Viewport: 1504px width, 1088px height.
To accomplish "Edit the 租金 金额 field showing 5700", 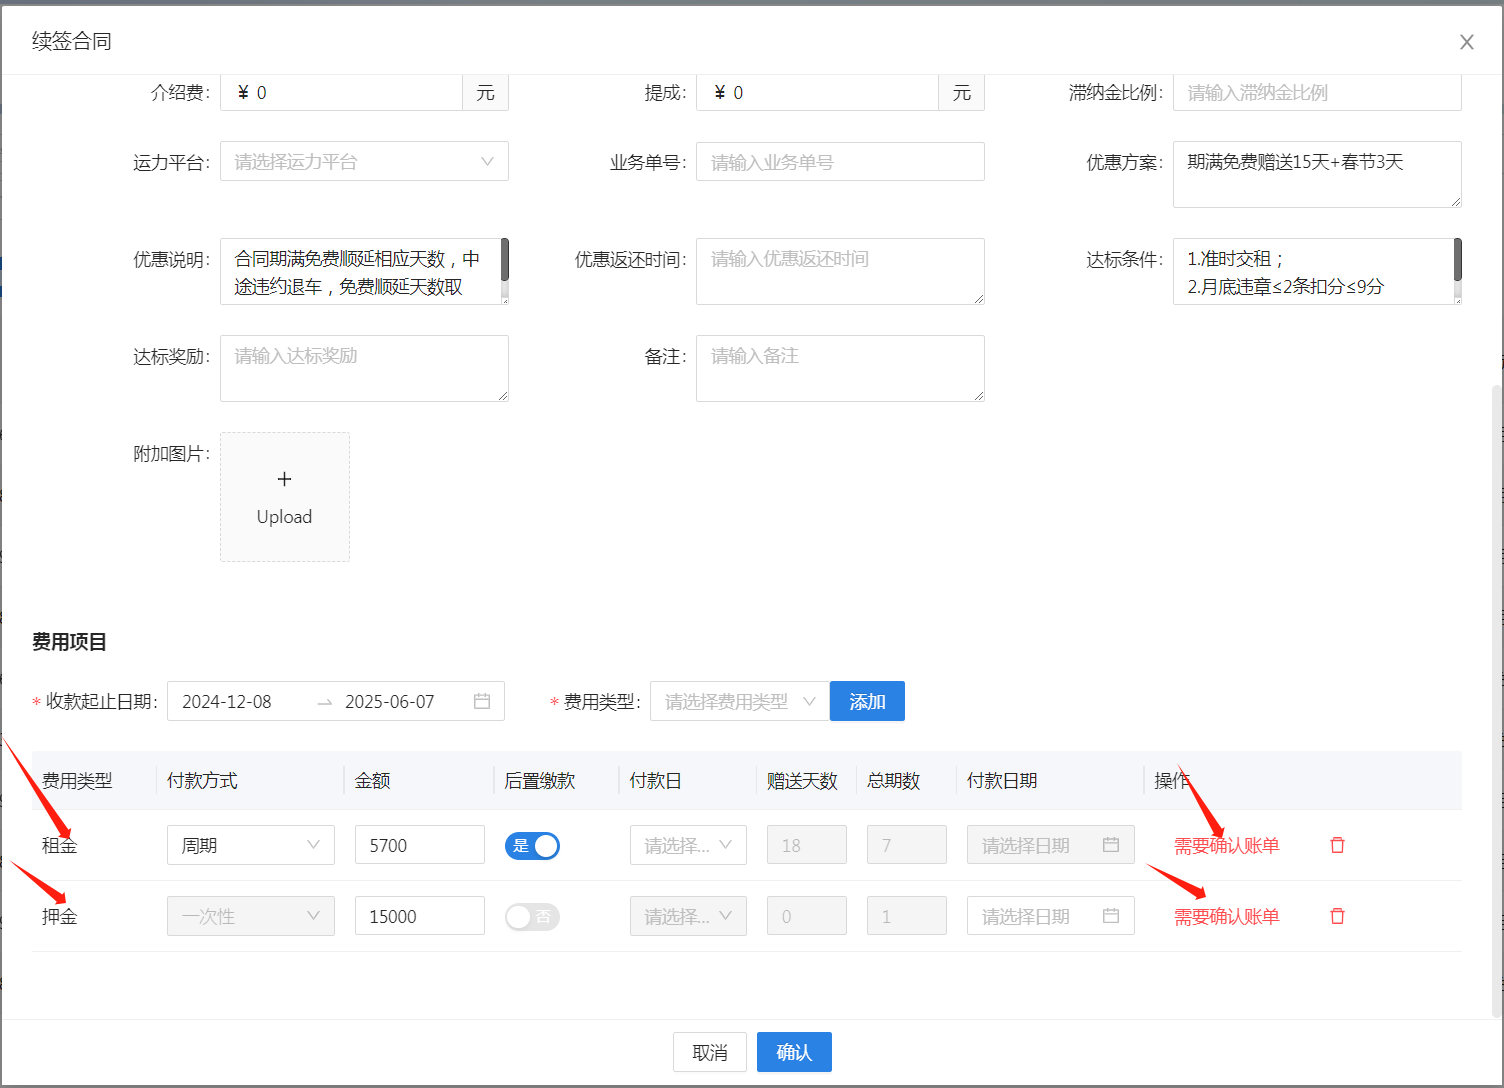I will coord(419,846).
